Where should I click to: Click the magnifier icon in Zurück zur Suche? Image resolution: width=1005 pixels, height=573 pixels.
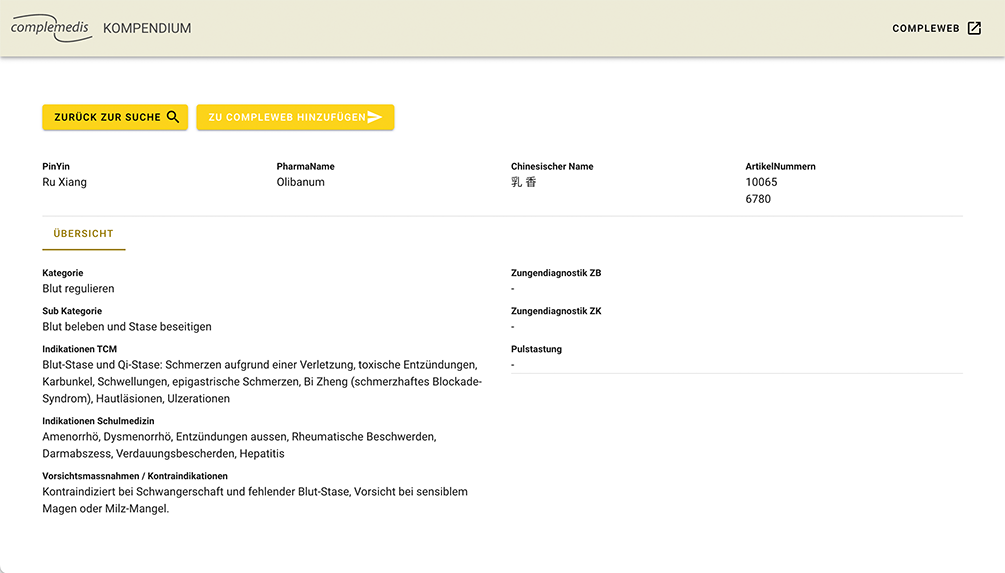pos(173,117)
